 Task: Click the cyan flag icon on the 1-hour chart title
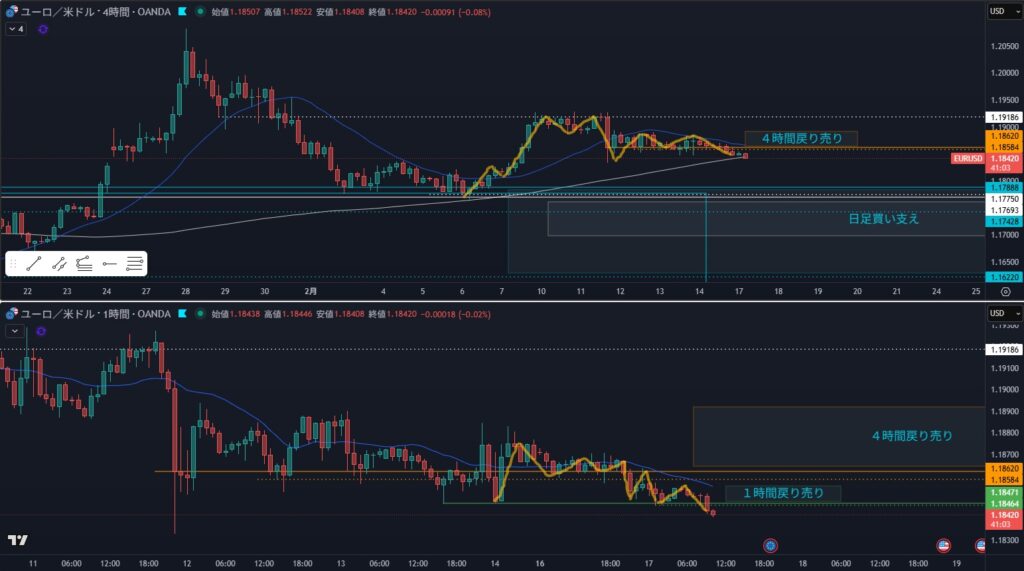click(x=181, y=314)
